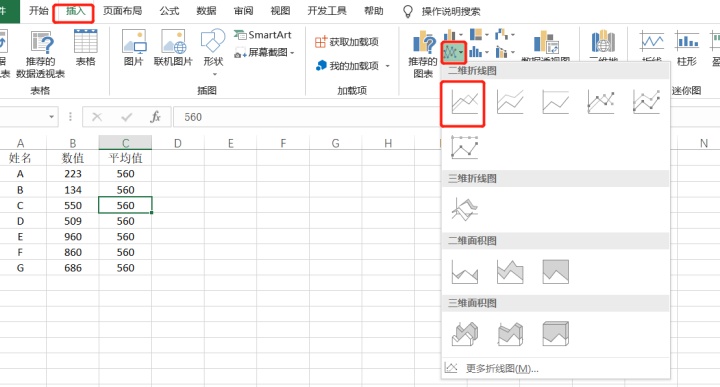Select the stacked line chart

tap(510, 102)
